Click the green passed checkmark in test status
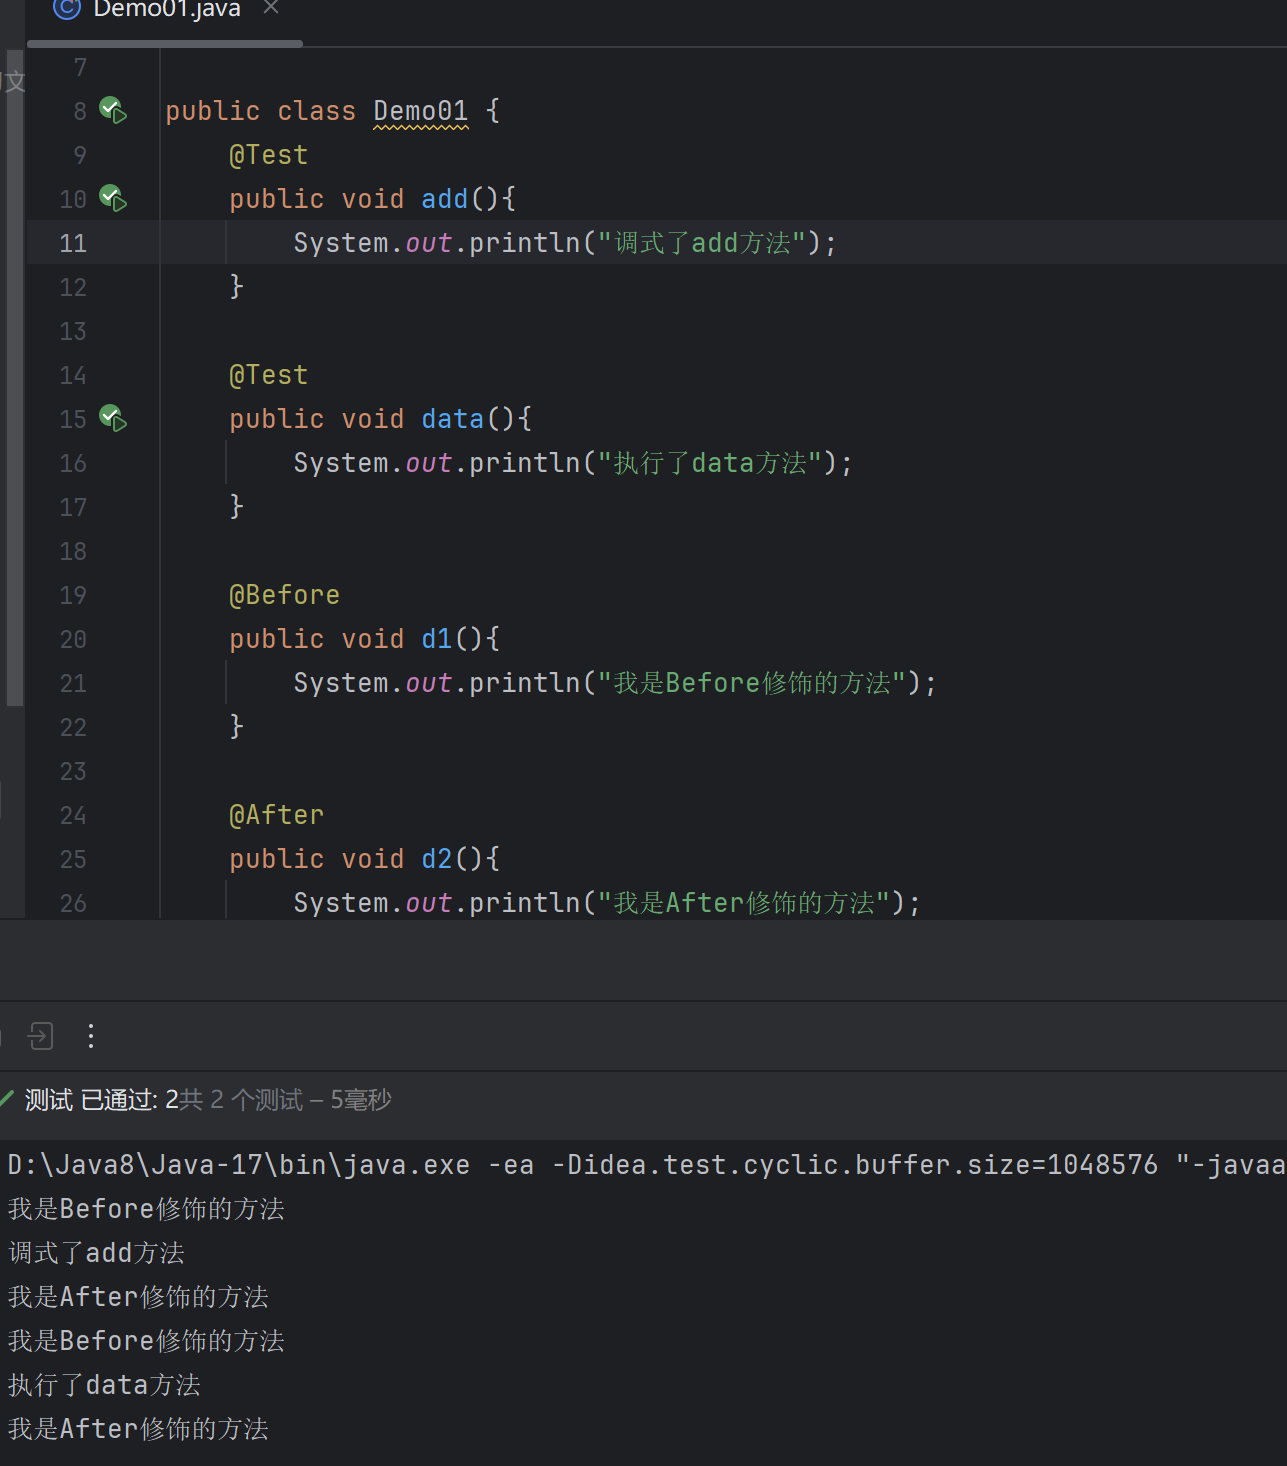 (7, 1100)
